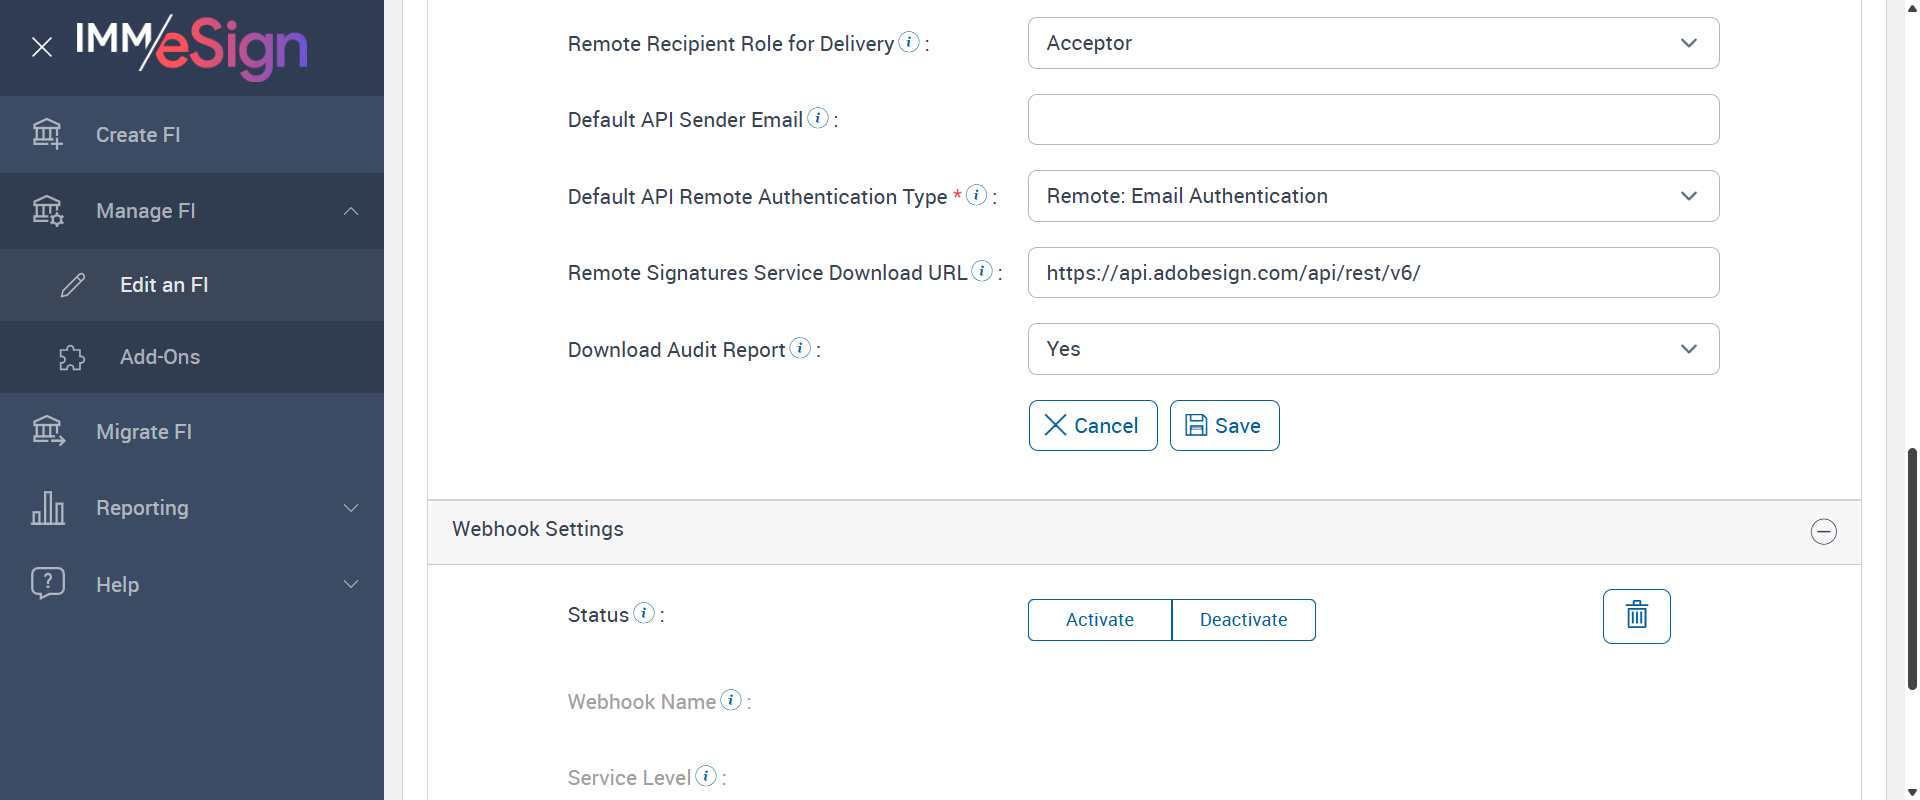Collapse the Webhook Settings section
Viewport: 1920px width, 800px height.
point(1823,531)
